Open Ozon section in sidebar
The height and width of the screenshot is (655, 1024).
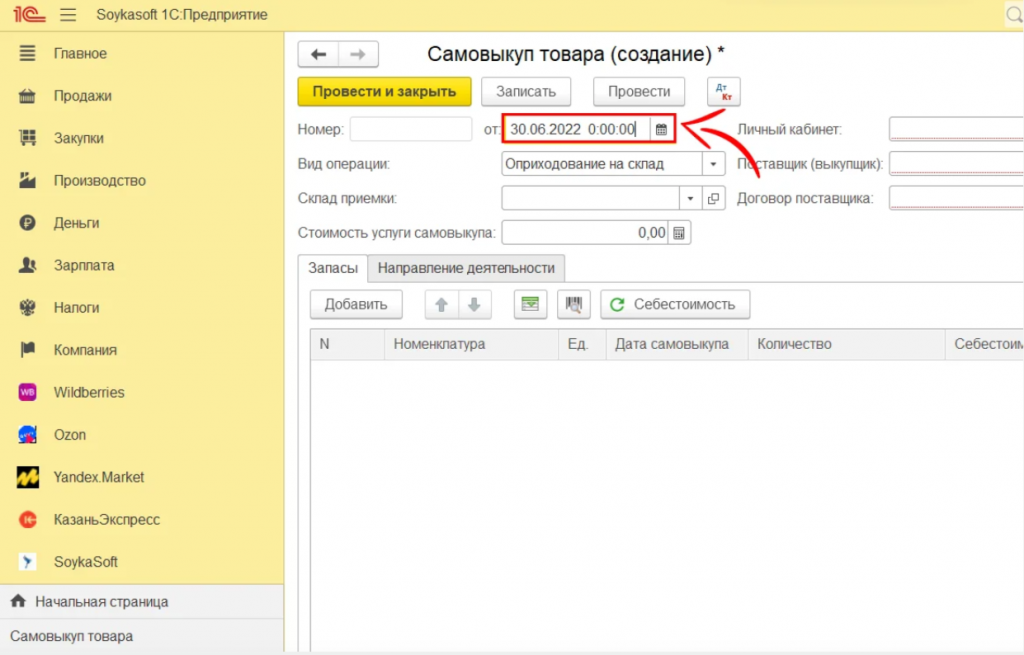(70, 435)
